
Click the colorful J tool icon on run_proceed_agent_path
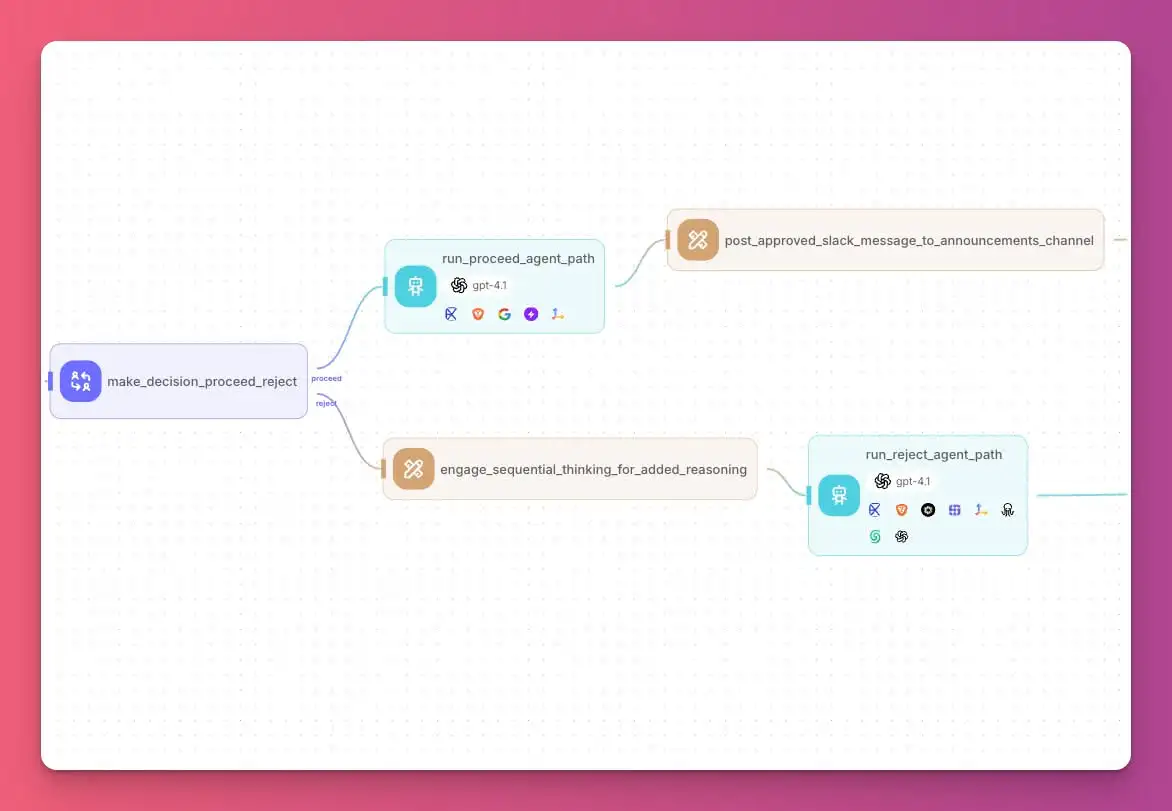click(557, 313)
